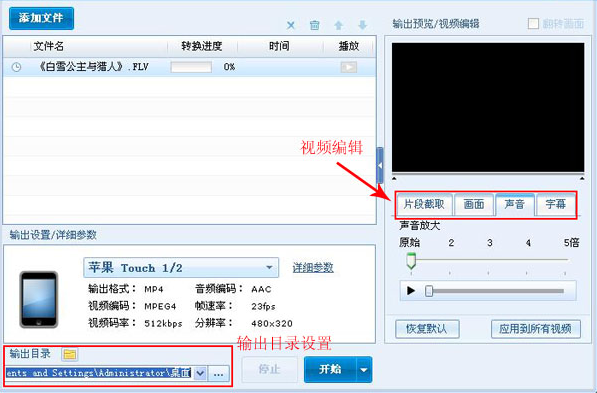Click the iPod Touch device thumbnail
Image resolution: width=597 pixels, height=393 pixels.
point(39,299)
